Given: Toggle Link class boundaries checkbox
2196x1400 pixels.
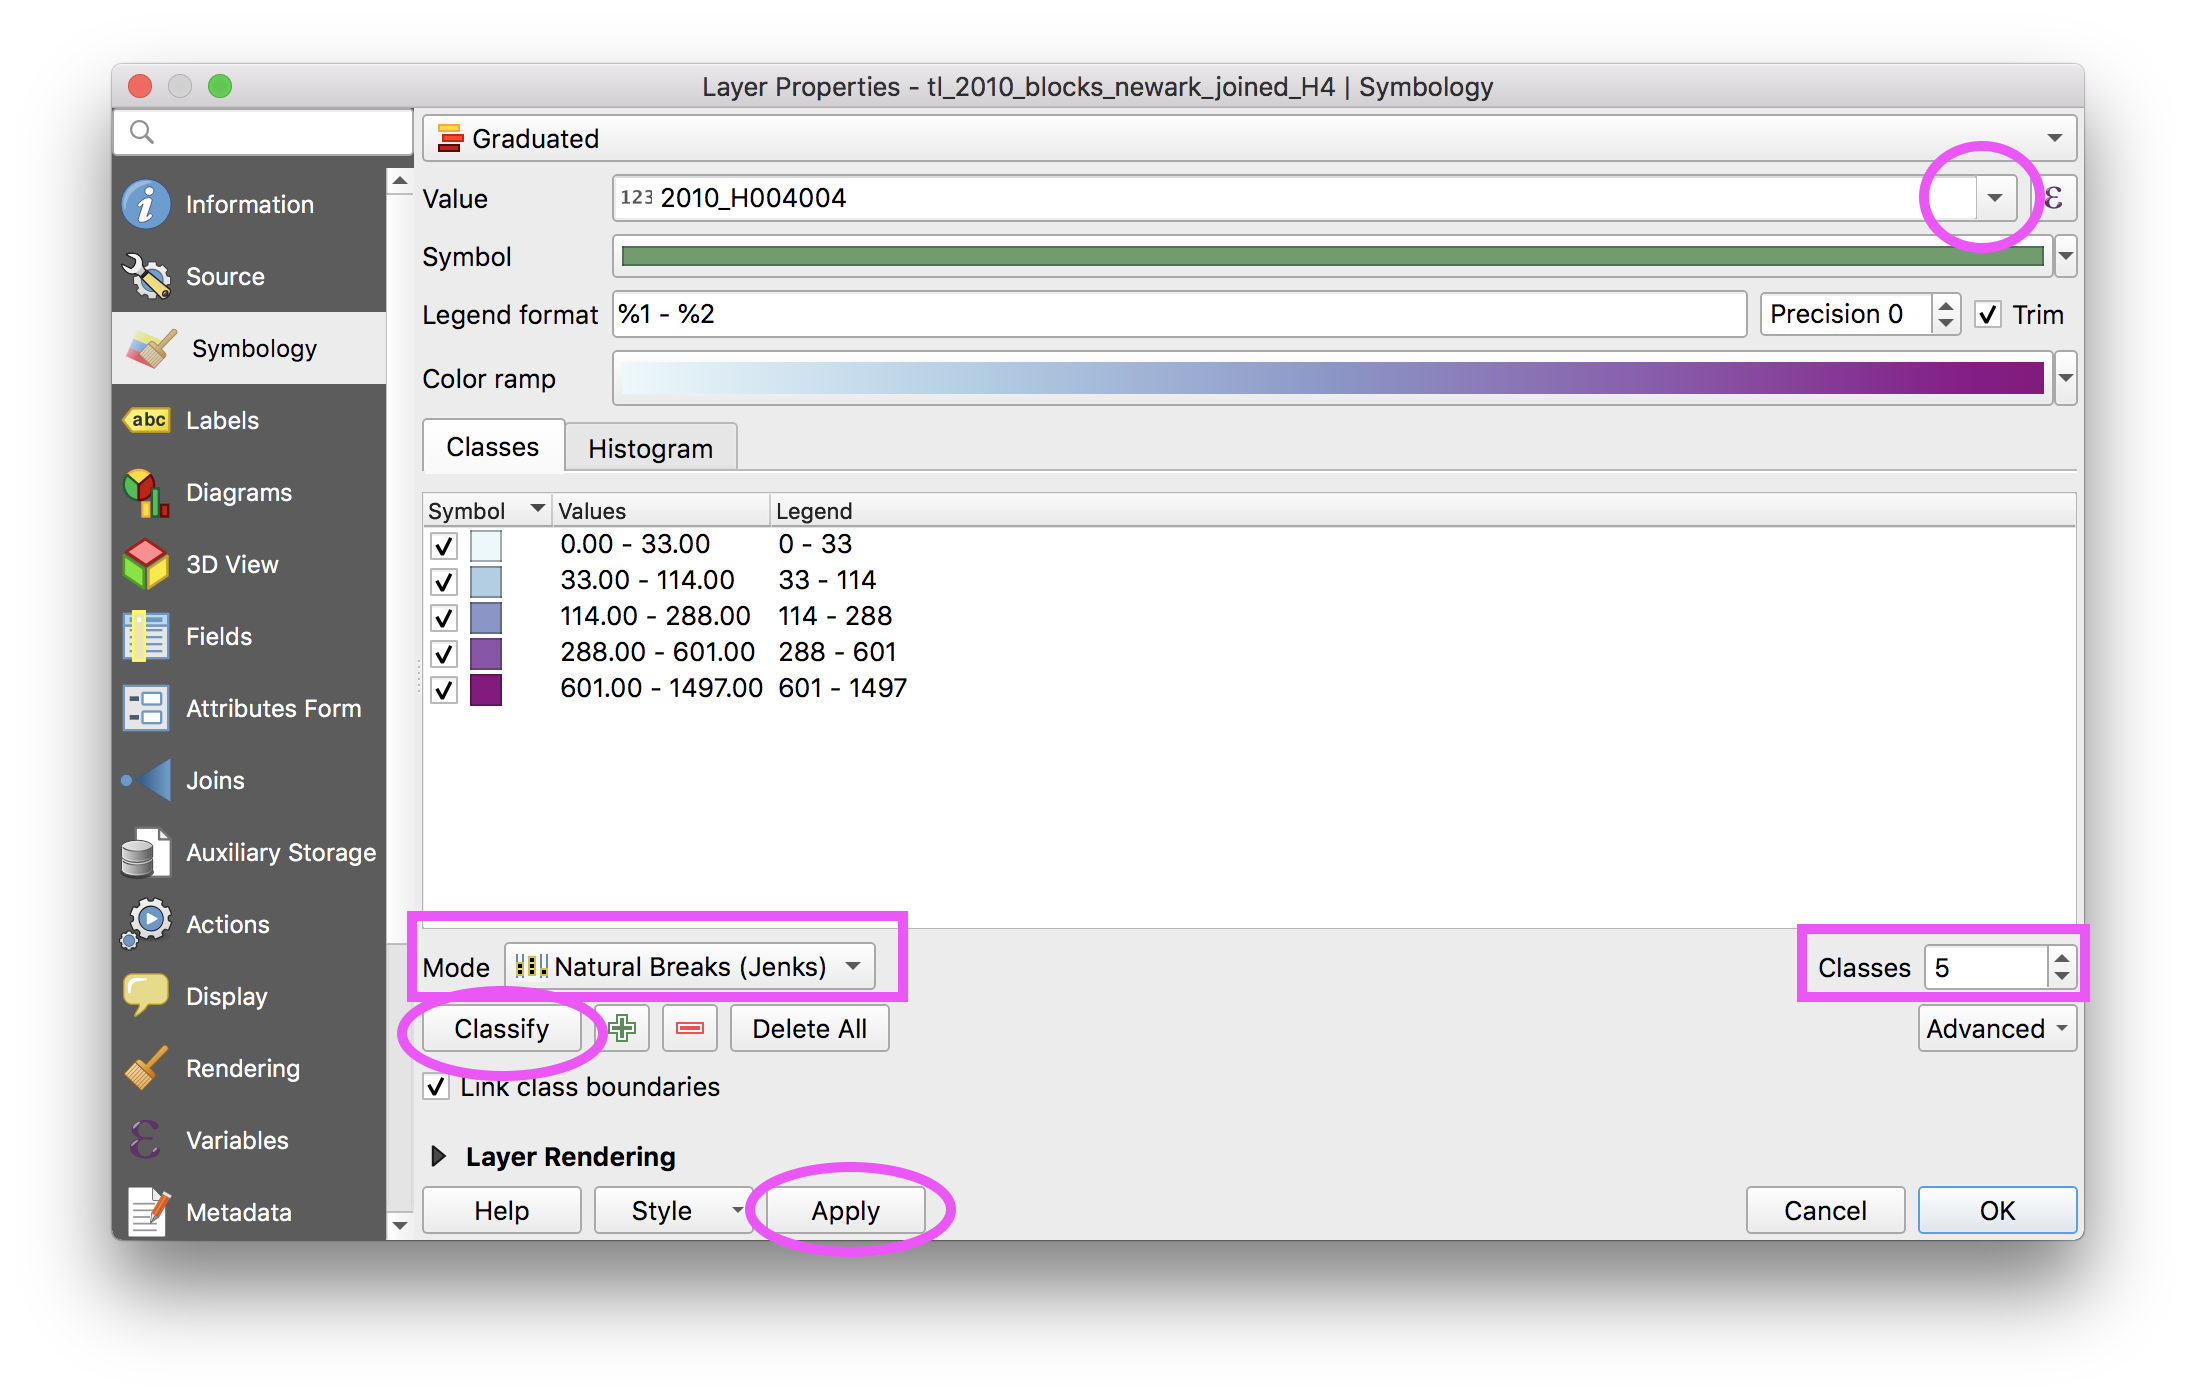Looking at the screenshot, I should (x=437, y=1087).
